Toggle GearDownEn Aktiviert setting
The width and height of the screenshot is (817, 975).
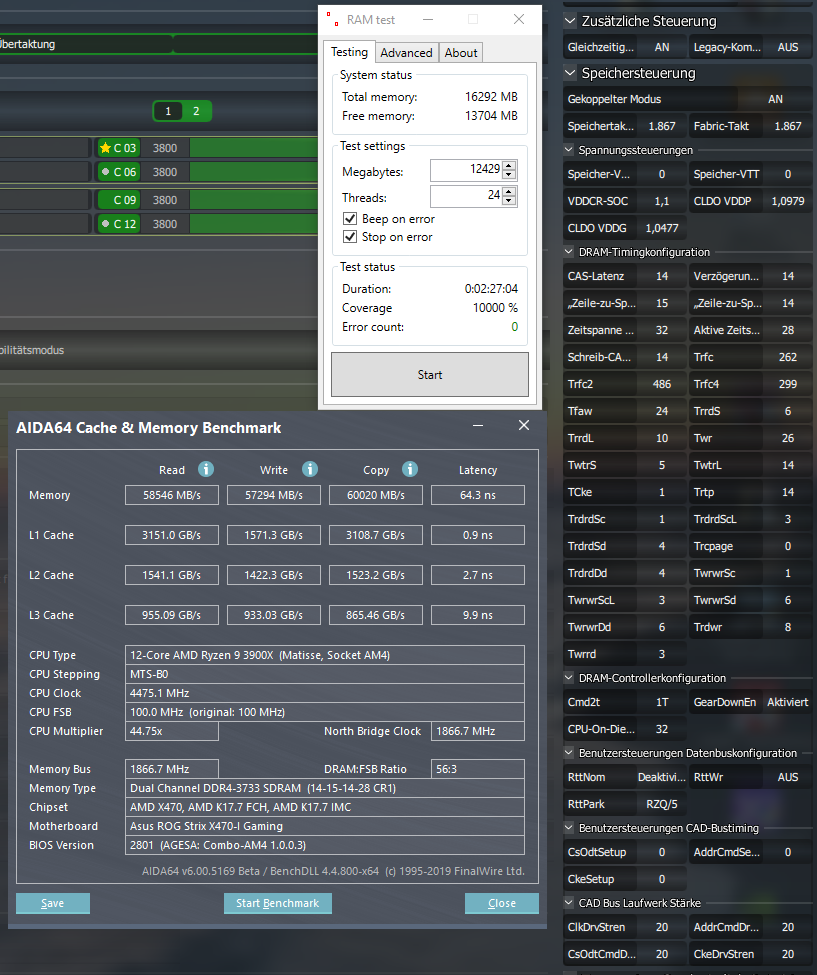pos(787,702)
